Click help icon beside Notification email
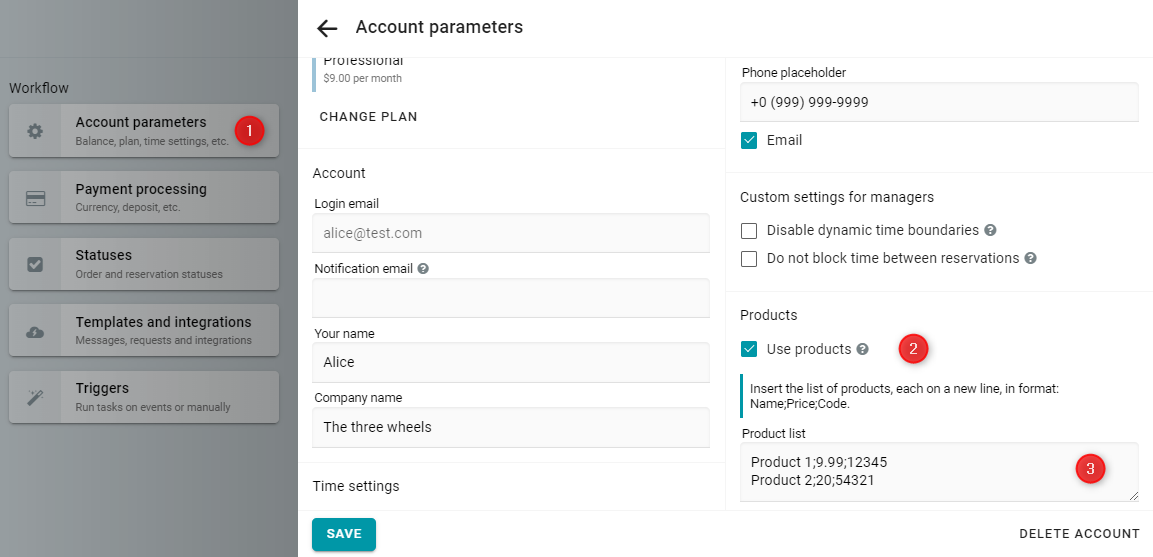 [423, 269]
